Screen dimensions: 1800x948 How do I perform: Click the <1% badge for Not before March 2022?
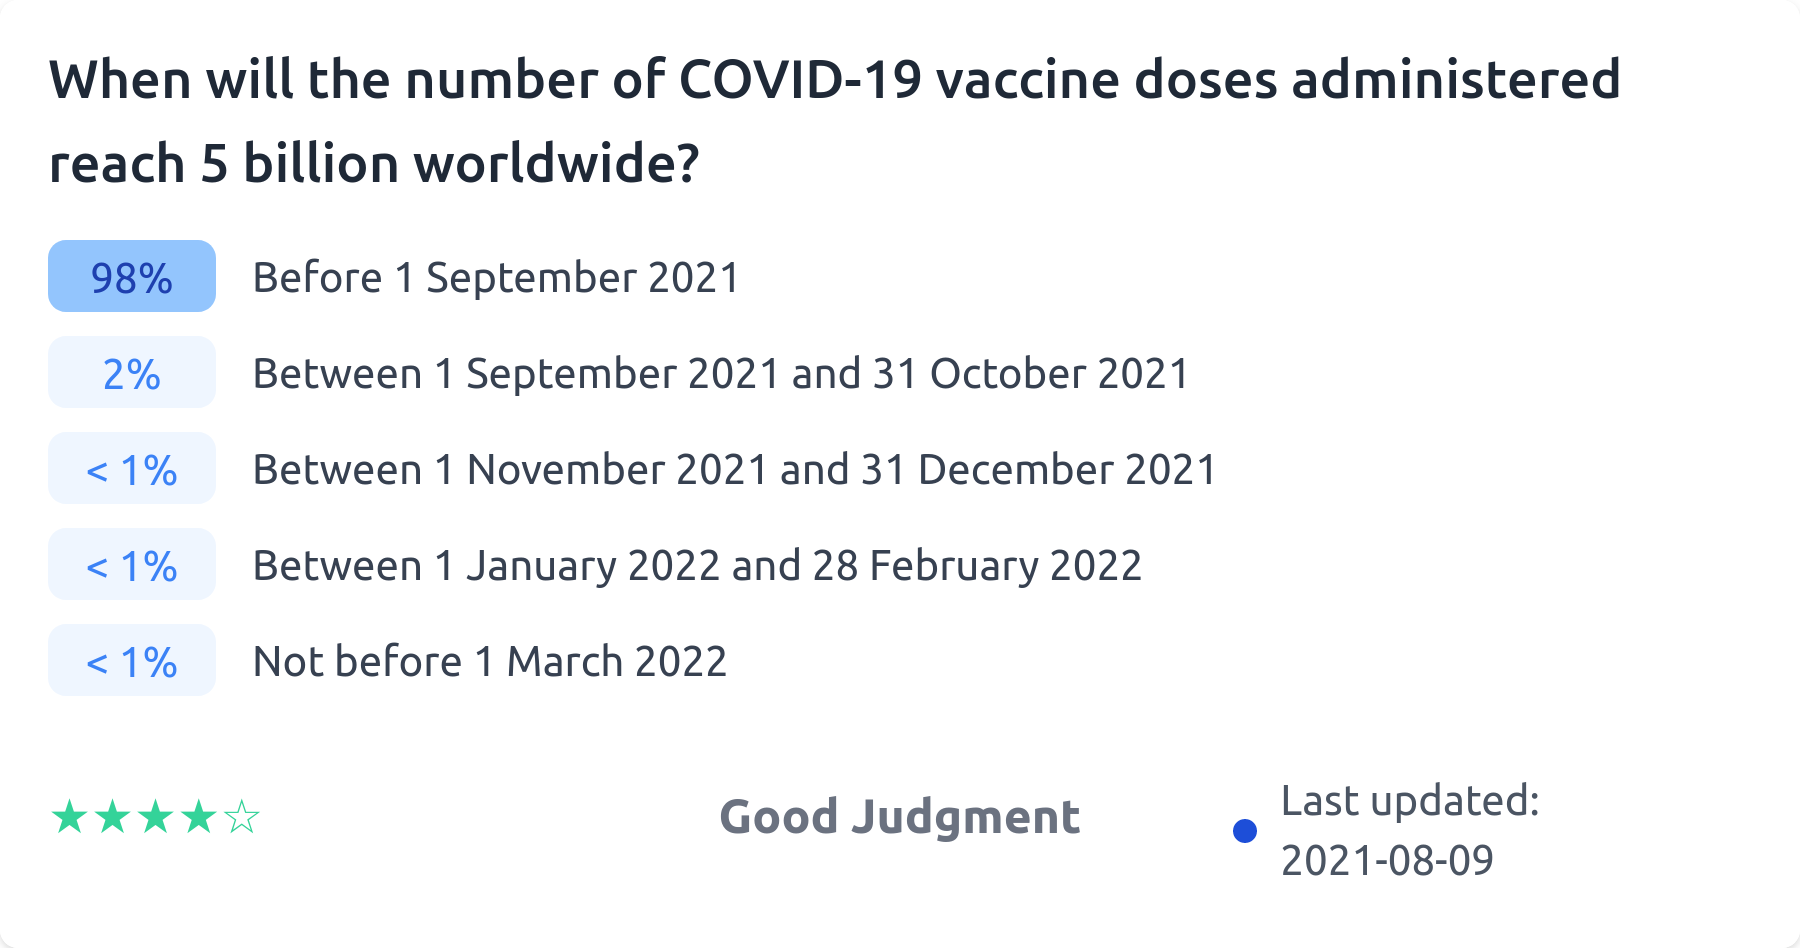click(132, 661)
